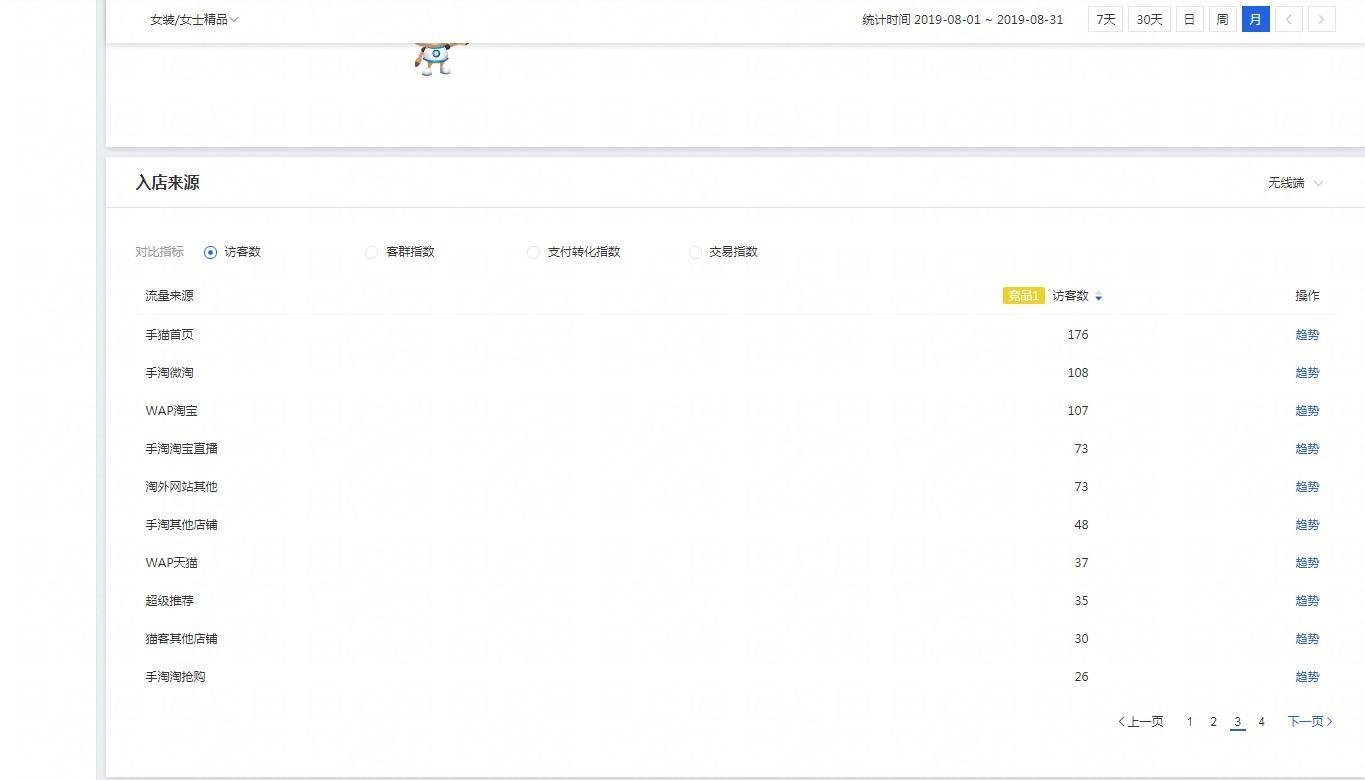Select the 访客数 radio button
The image size is (1365, 780).
[210, 252]
